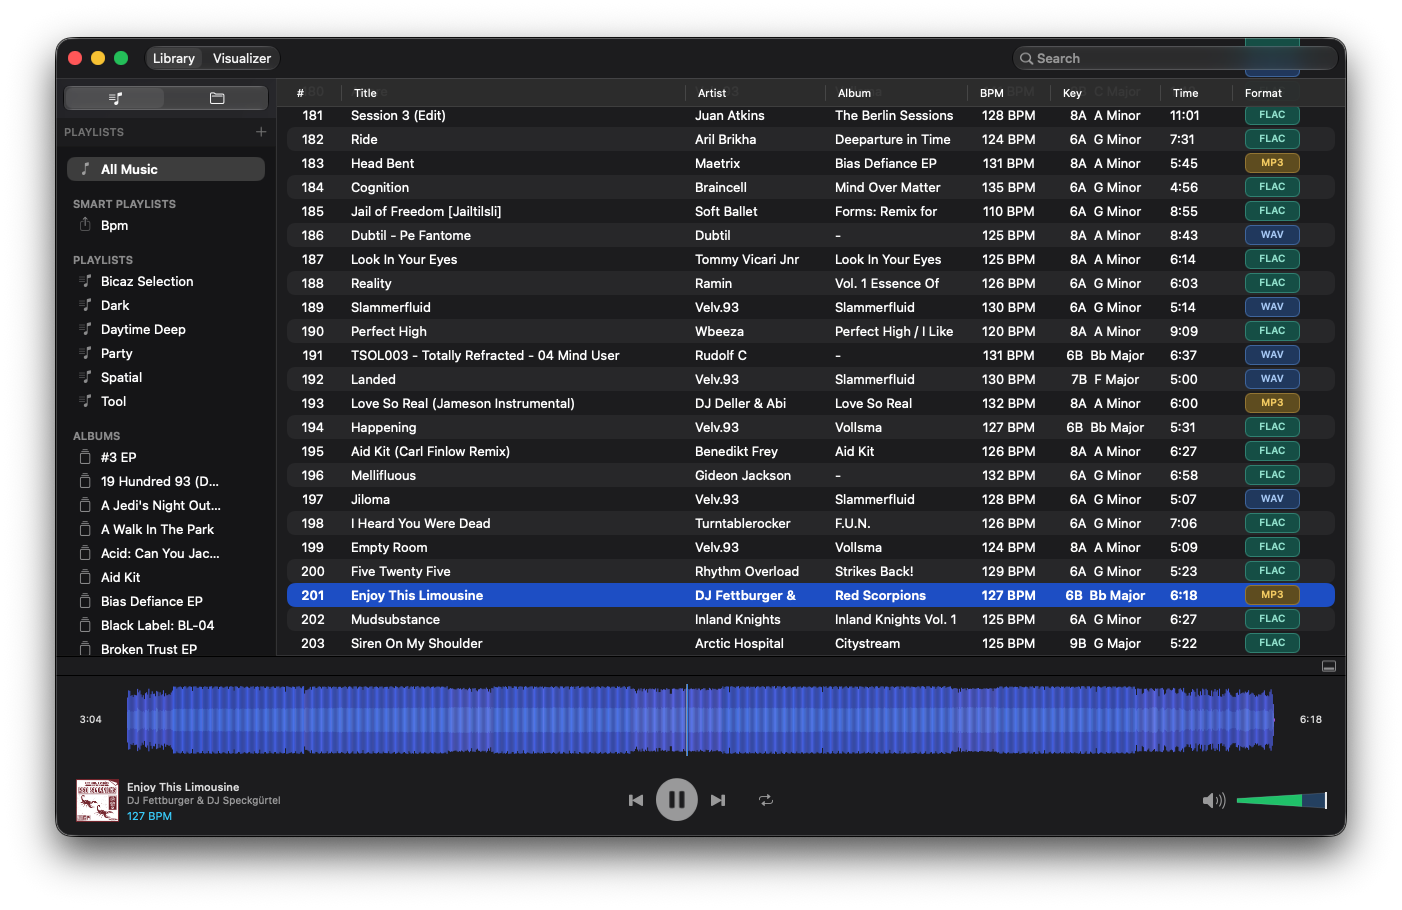Click 127 BPM in now playing
The image size is (1402, 910).
[149, 816]
